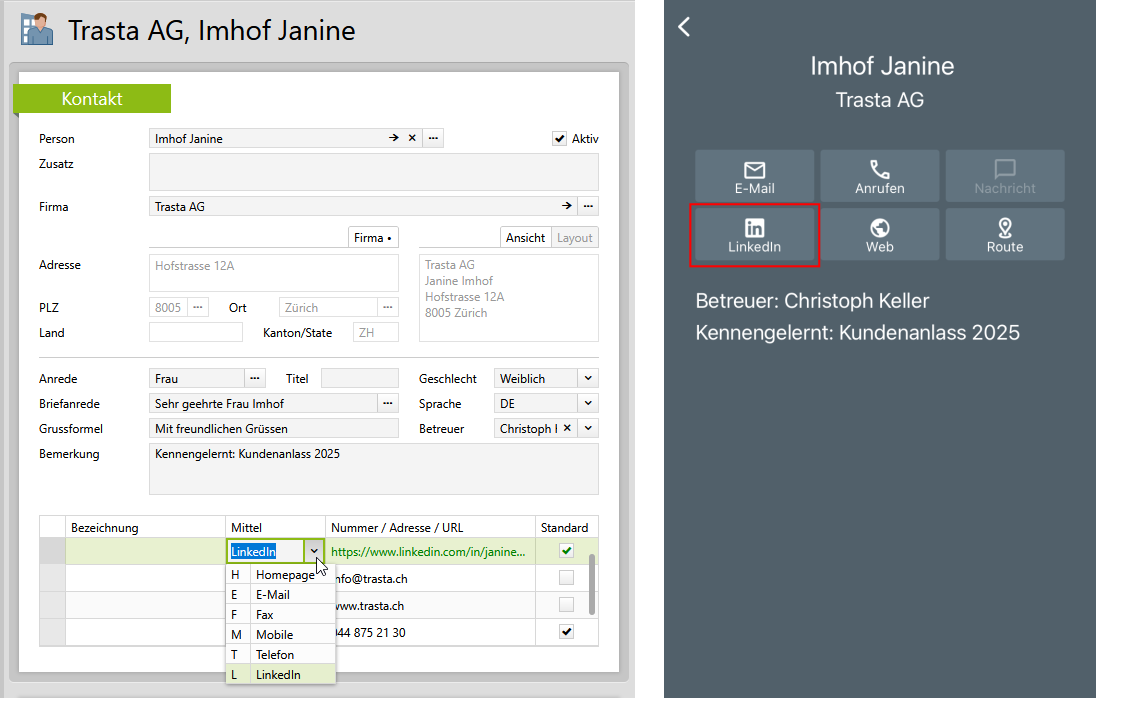
Task: Toggle Standard checkbox for the phone number row
Action: [x=567, y=632]
